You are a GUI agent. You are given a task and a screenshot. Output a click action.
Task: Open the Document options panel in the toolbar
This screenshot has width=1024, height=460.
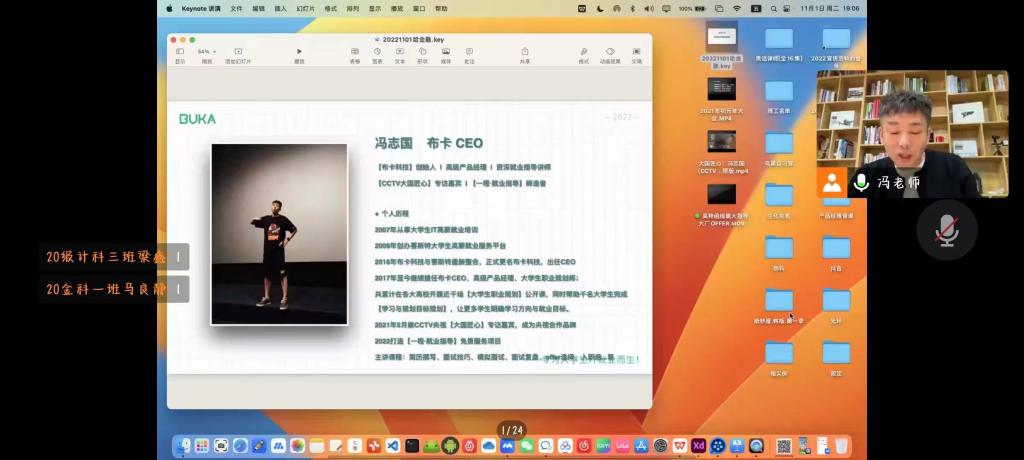coord(636,52)
